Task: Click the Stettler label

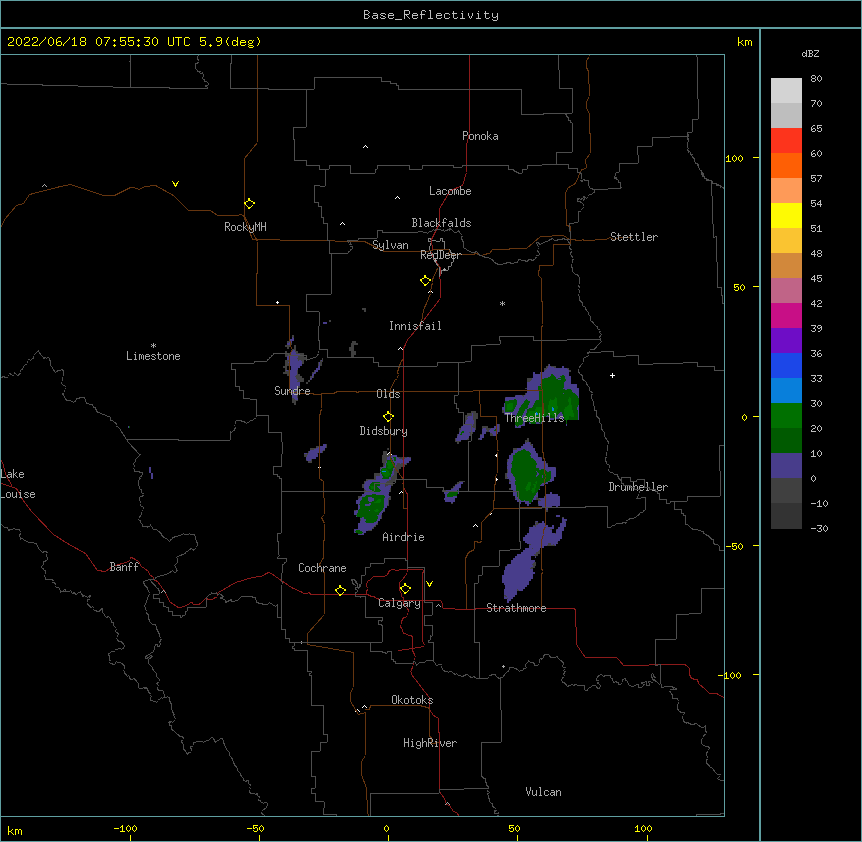Action: pyautogui.click(x=634, y=237)
